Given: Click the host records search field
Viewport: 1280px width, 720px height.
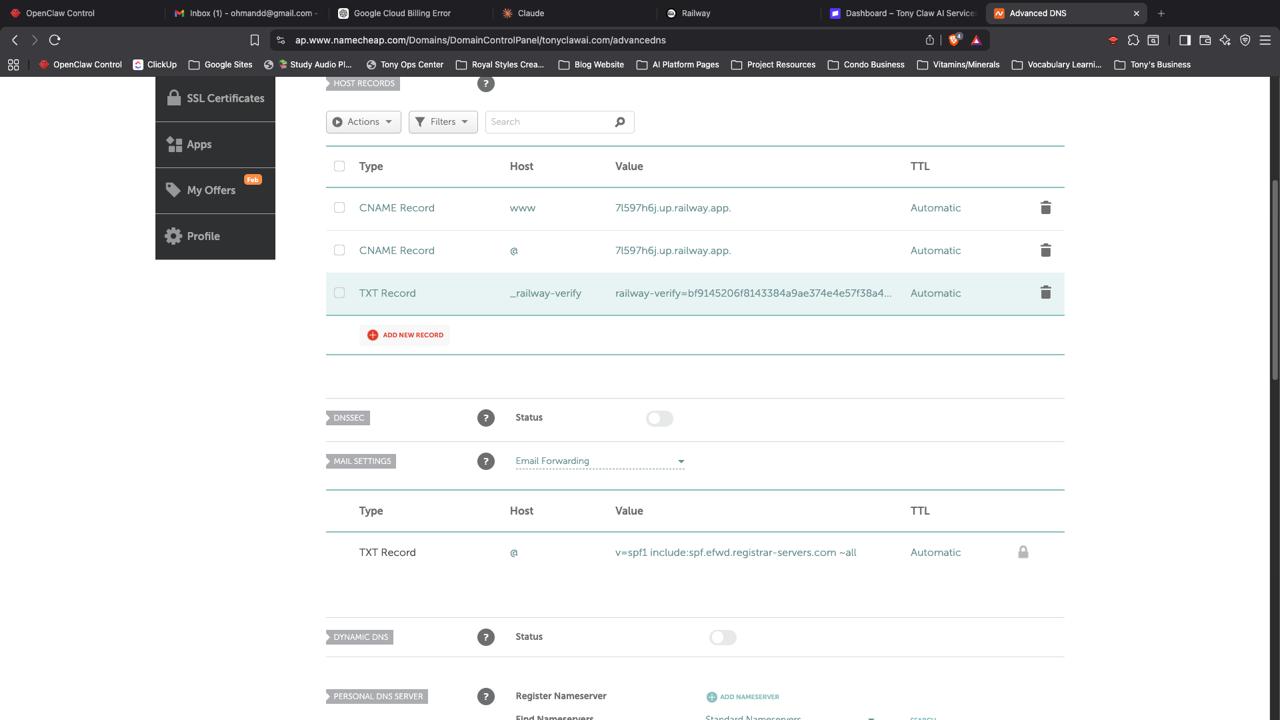Looking at the screenshot, I should tap(548, 122).
